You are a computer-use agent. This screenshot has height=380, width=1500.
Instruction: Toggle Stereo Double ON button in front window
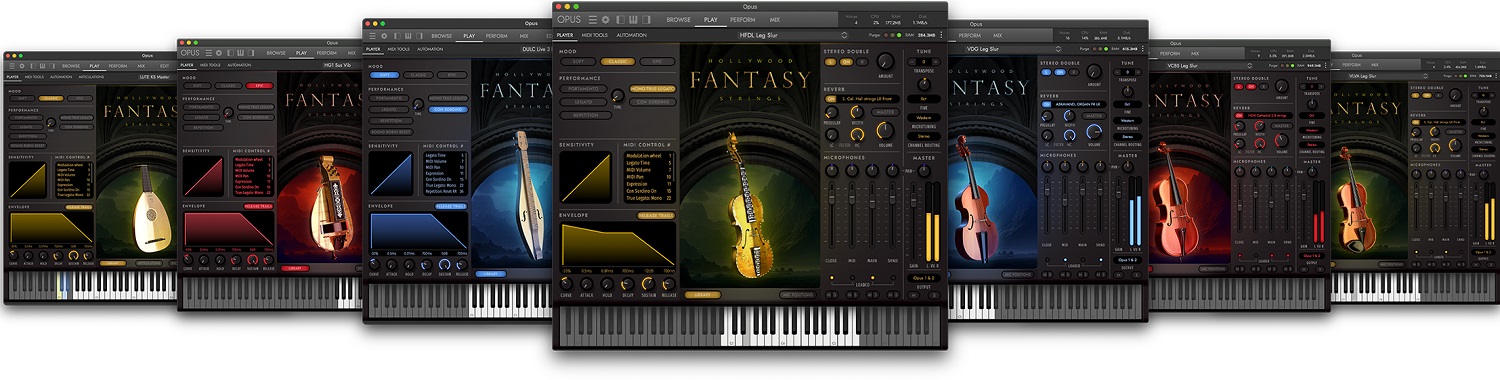pos(846,62)
